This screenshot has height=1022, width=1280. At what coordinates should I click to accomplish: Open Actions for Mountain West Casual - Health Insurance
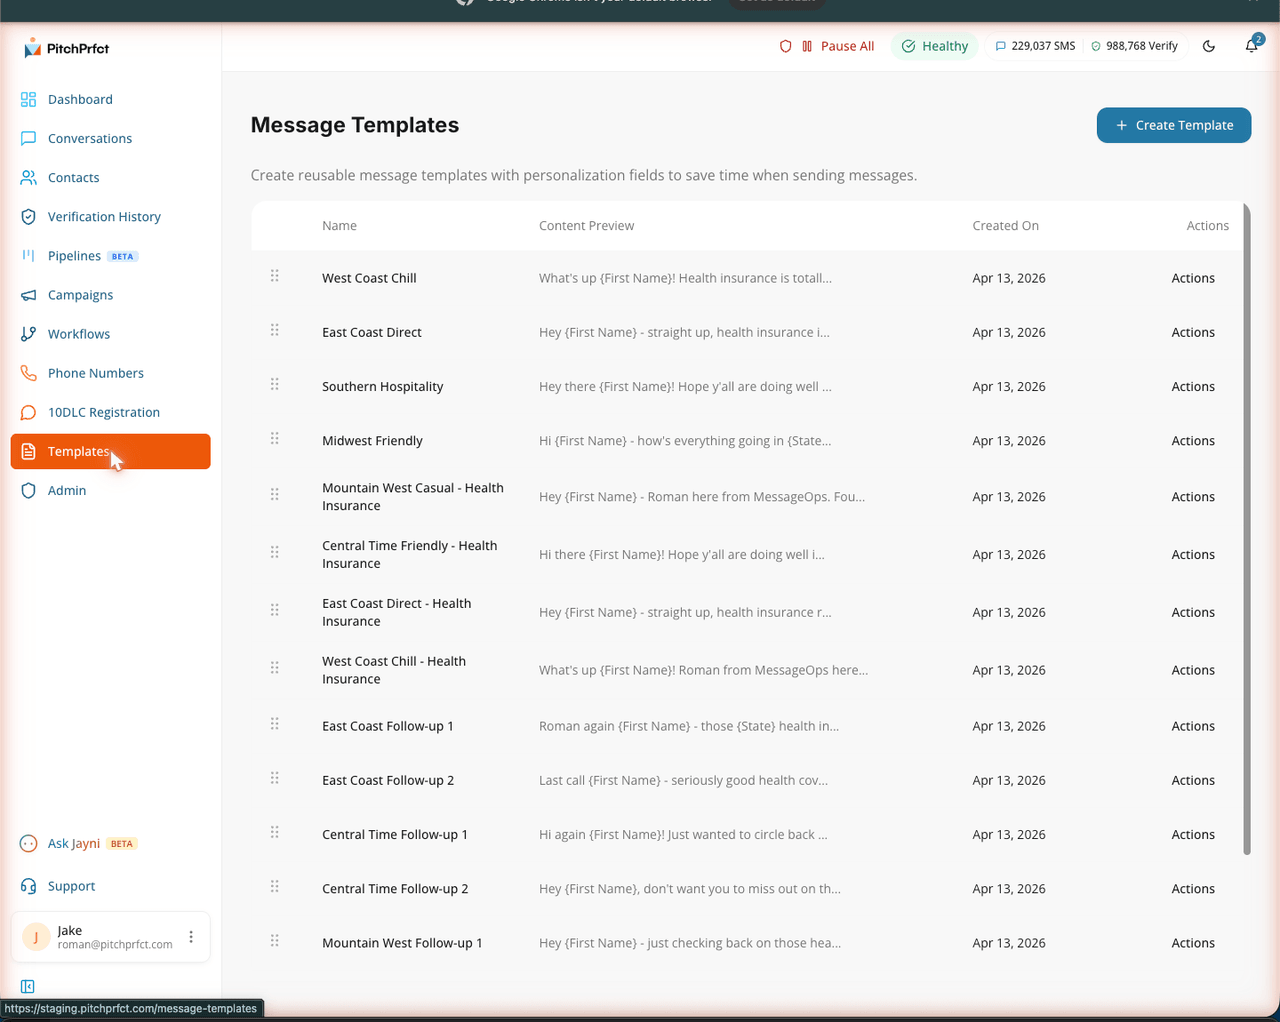pos(1193,496)
